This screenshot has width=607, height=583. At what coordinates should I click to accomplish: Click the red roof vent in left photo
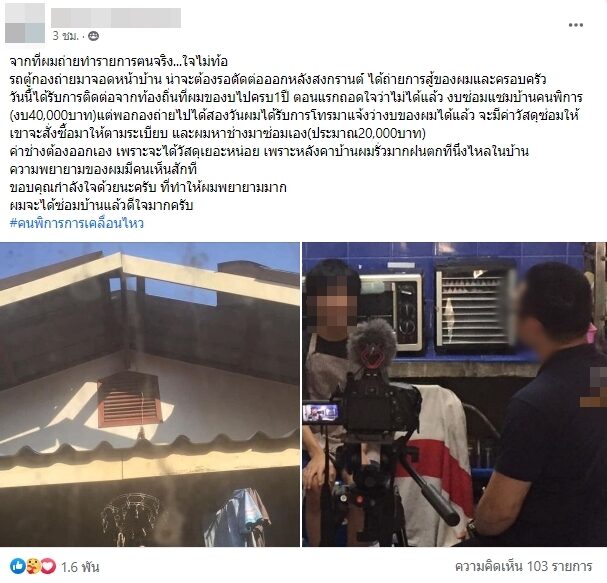click(x=129, y=399)
